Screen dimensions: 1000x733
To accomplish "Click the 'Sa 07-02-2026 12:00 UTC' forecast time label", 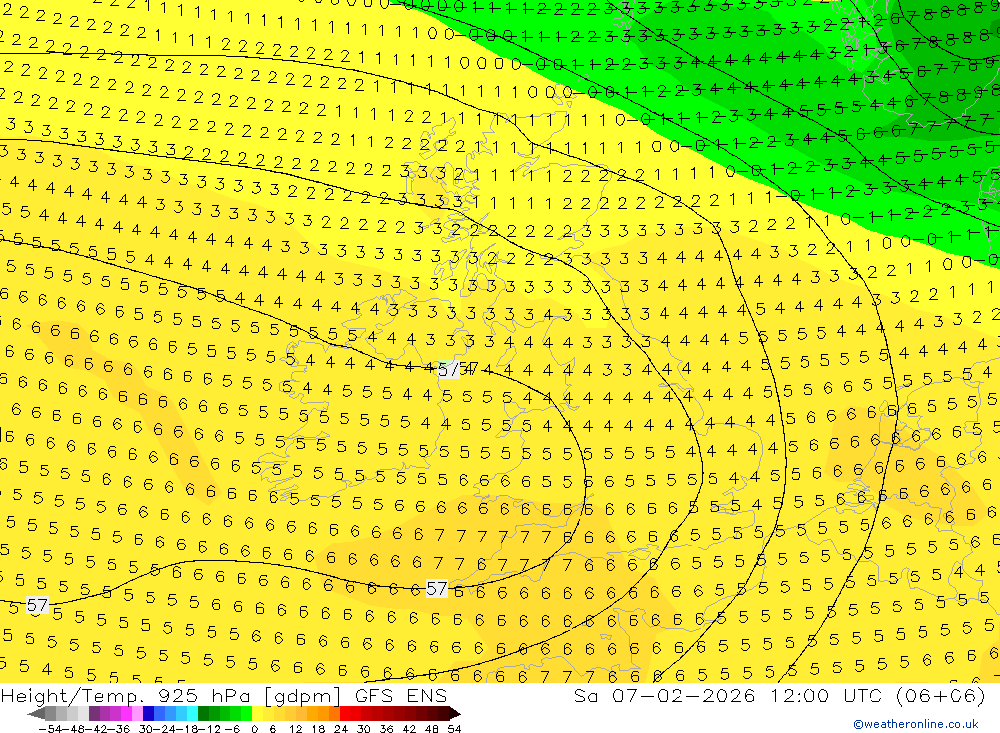I will point(728,695).
